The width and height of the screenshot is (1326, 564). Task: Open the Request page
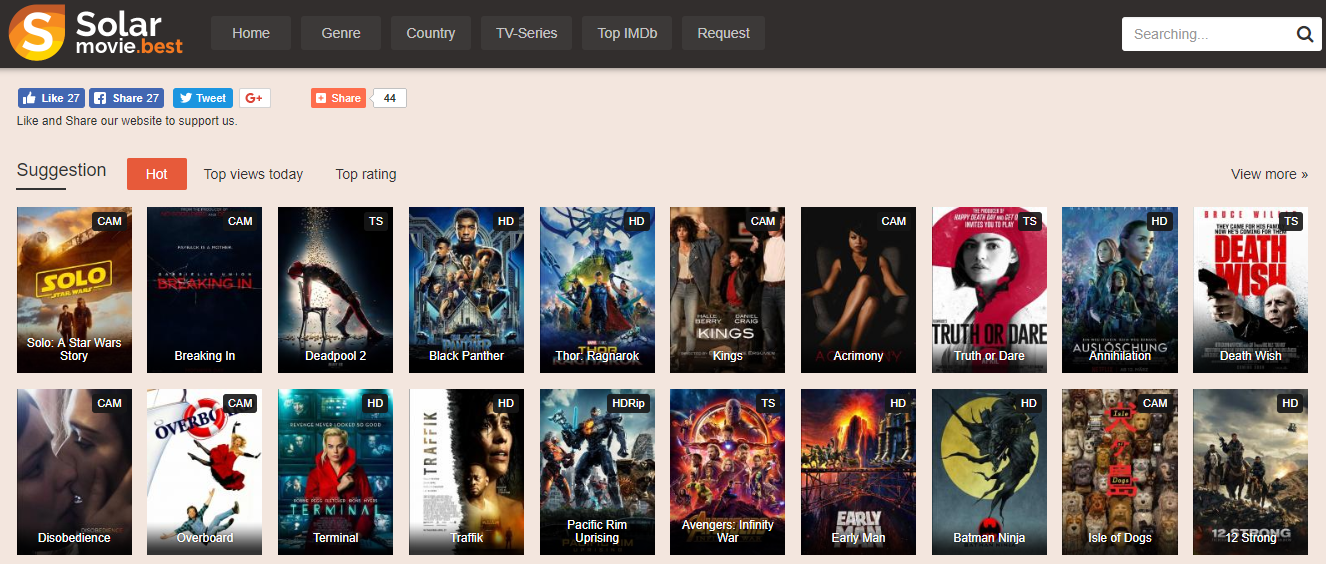[723, 33]
